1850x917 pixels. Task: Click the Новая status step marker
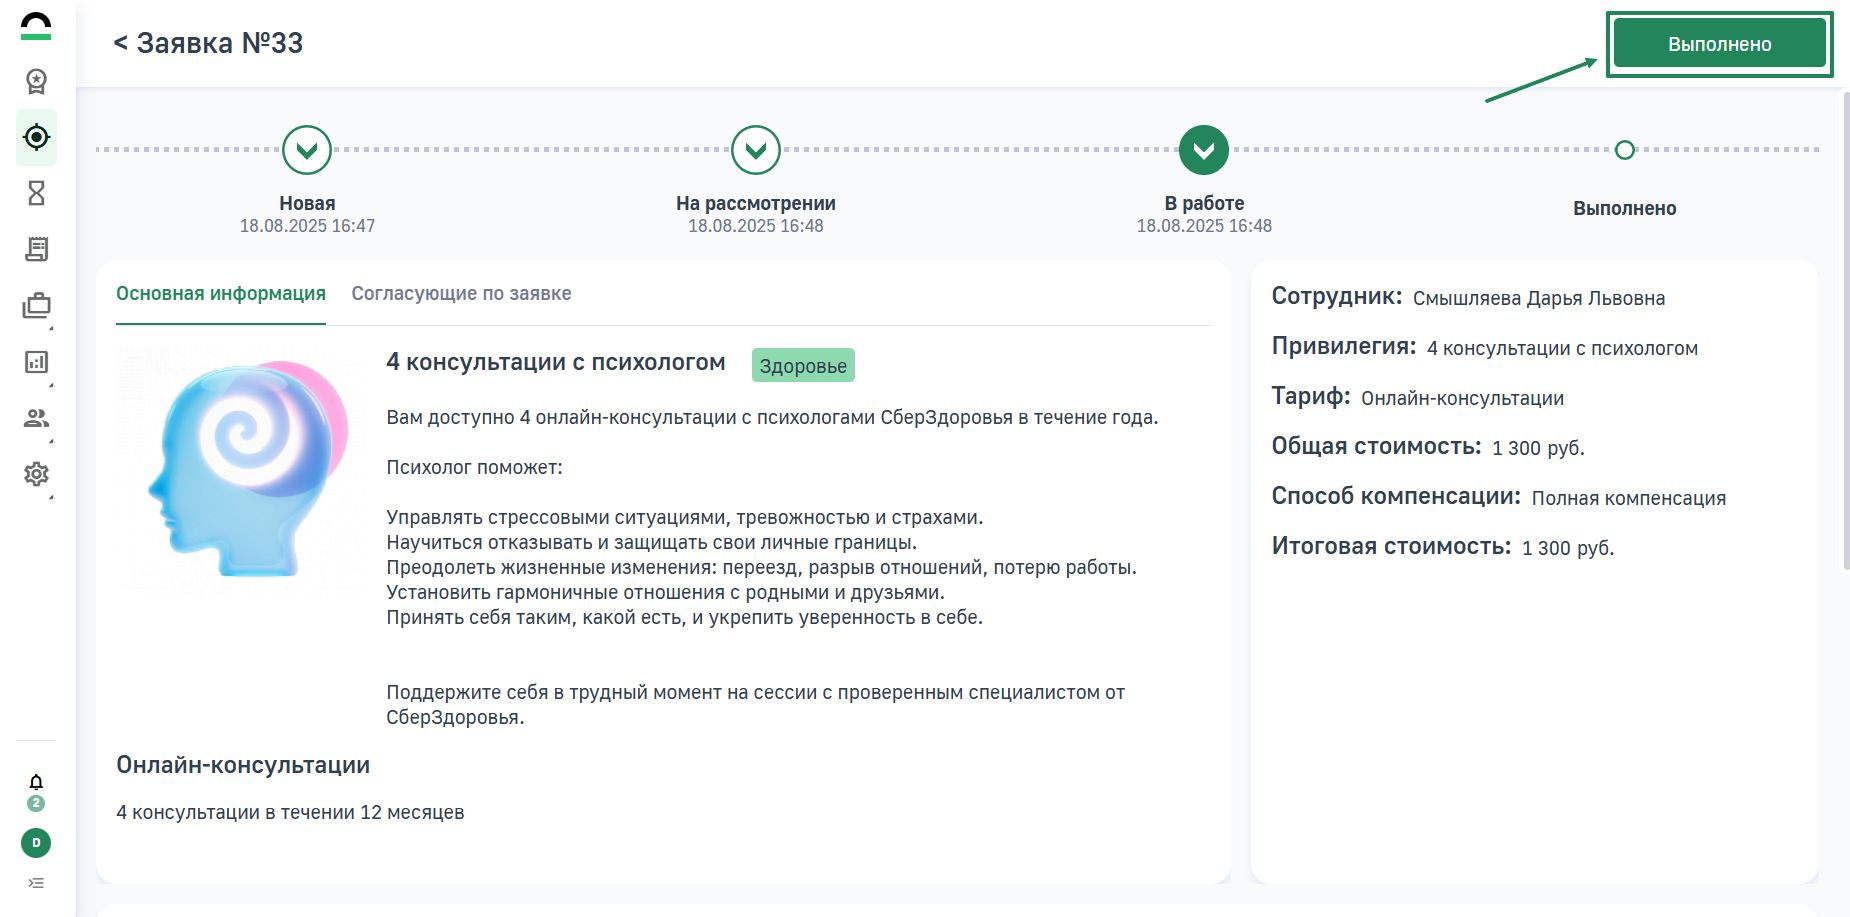pyautogui.click(x=307, y=150)
